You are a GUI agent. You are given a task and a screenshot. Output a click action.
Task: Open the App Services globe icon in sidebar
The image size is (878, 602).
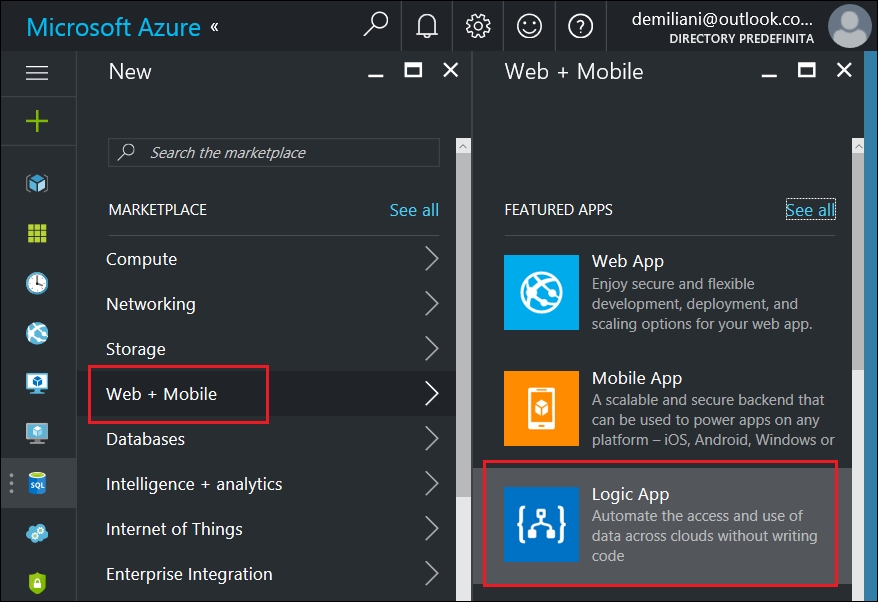click(x=37, y=333)
